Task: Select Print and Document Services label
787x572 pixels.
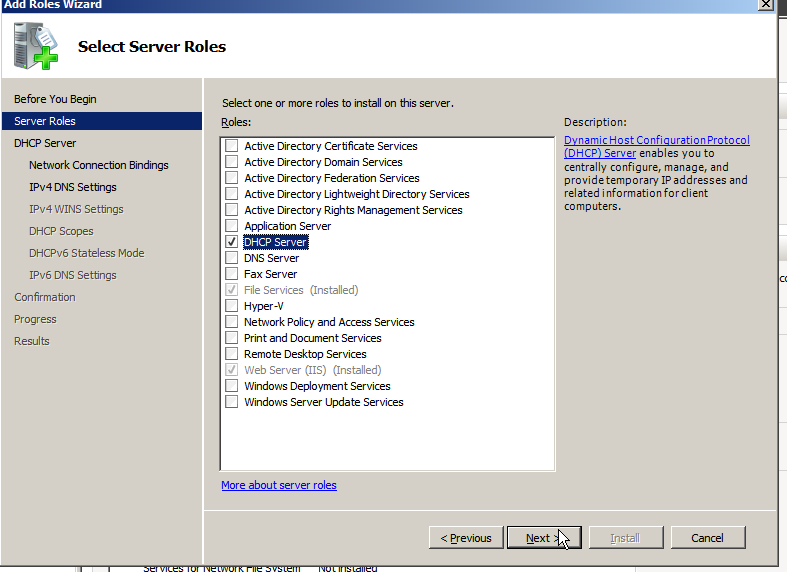Action: point(313,338)
